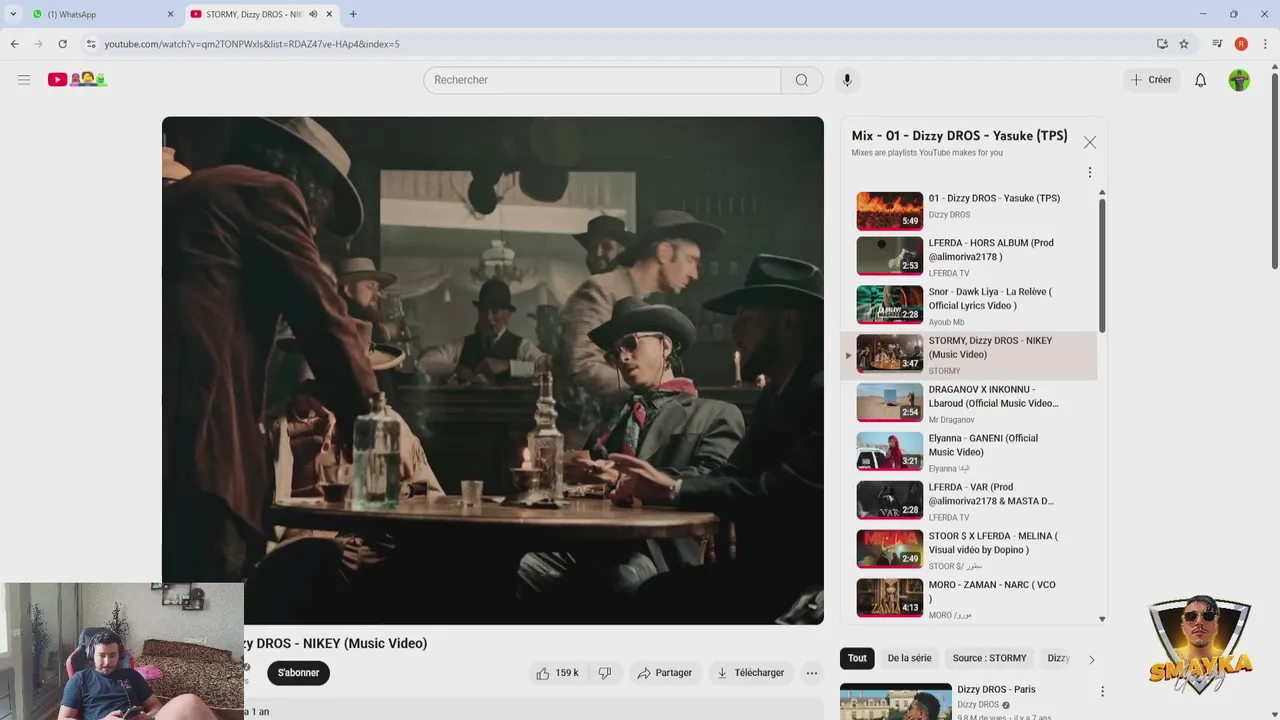Click the playlist panel scrollbar
The width and height of the screenshot is (1280, 720).
tap(1102, 265)
